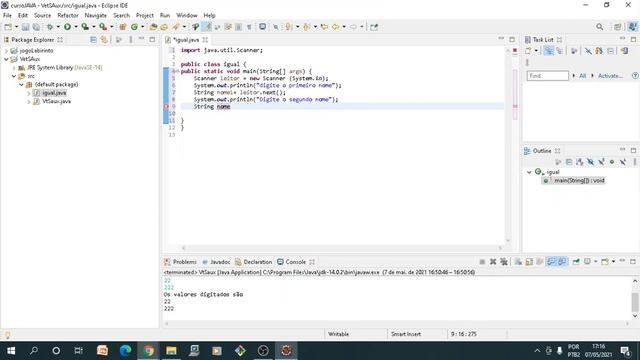
Task: Click the New Java Package icon
Action: pyautogui.click(x=122, y=27)
